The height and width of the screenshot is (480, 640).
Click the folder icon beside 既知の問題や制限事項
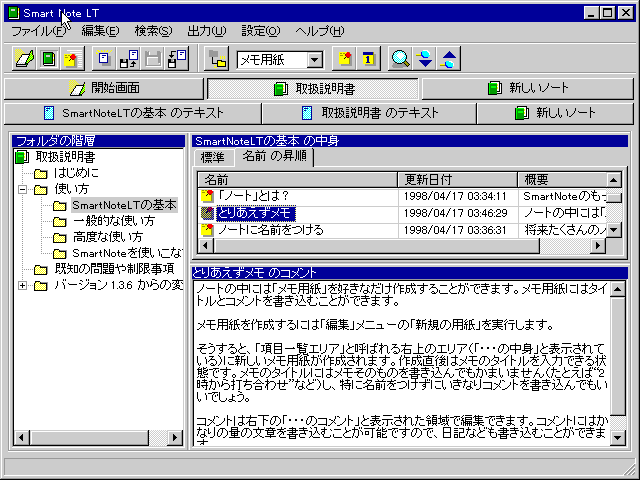[x=40, y=269]
